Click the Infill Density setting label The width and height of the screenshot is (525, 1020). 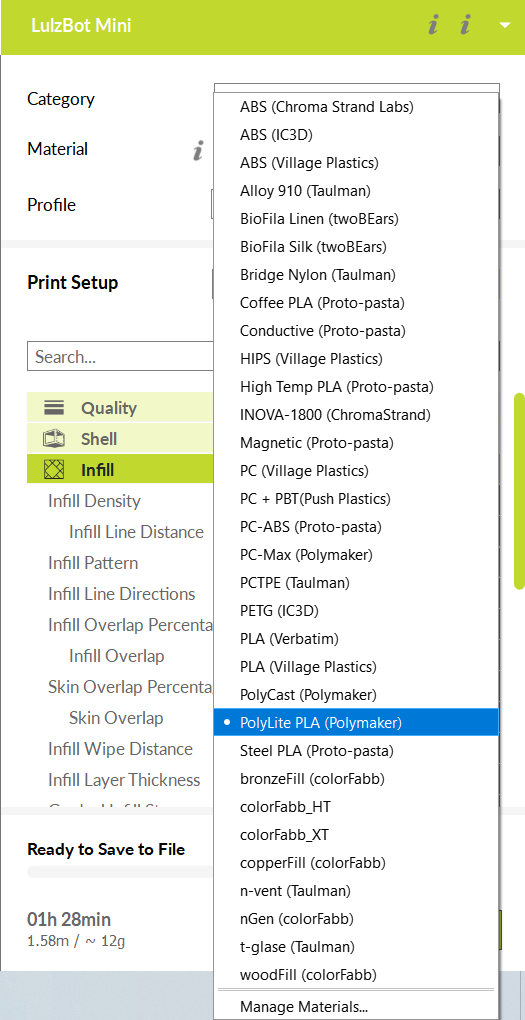coord(94,502)
